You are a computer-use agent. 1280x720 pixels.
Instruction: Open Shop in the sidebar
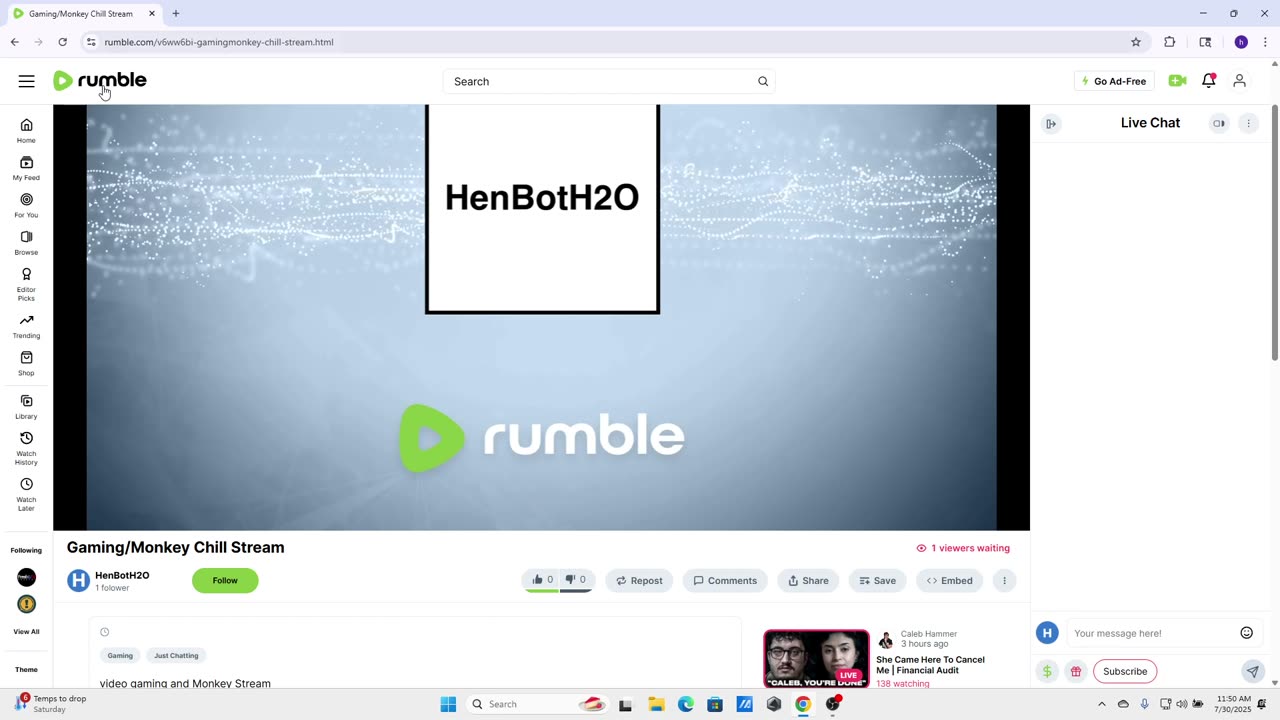(26, 364)
